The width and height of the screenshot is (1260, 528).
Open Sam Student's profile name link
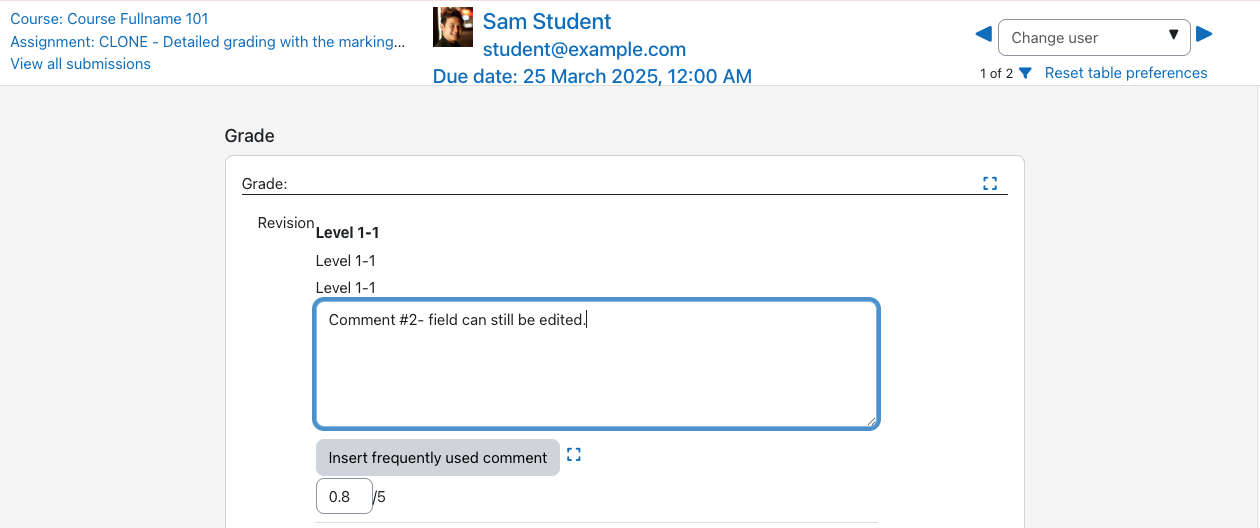tap(547, 21)
